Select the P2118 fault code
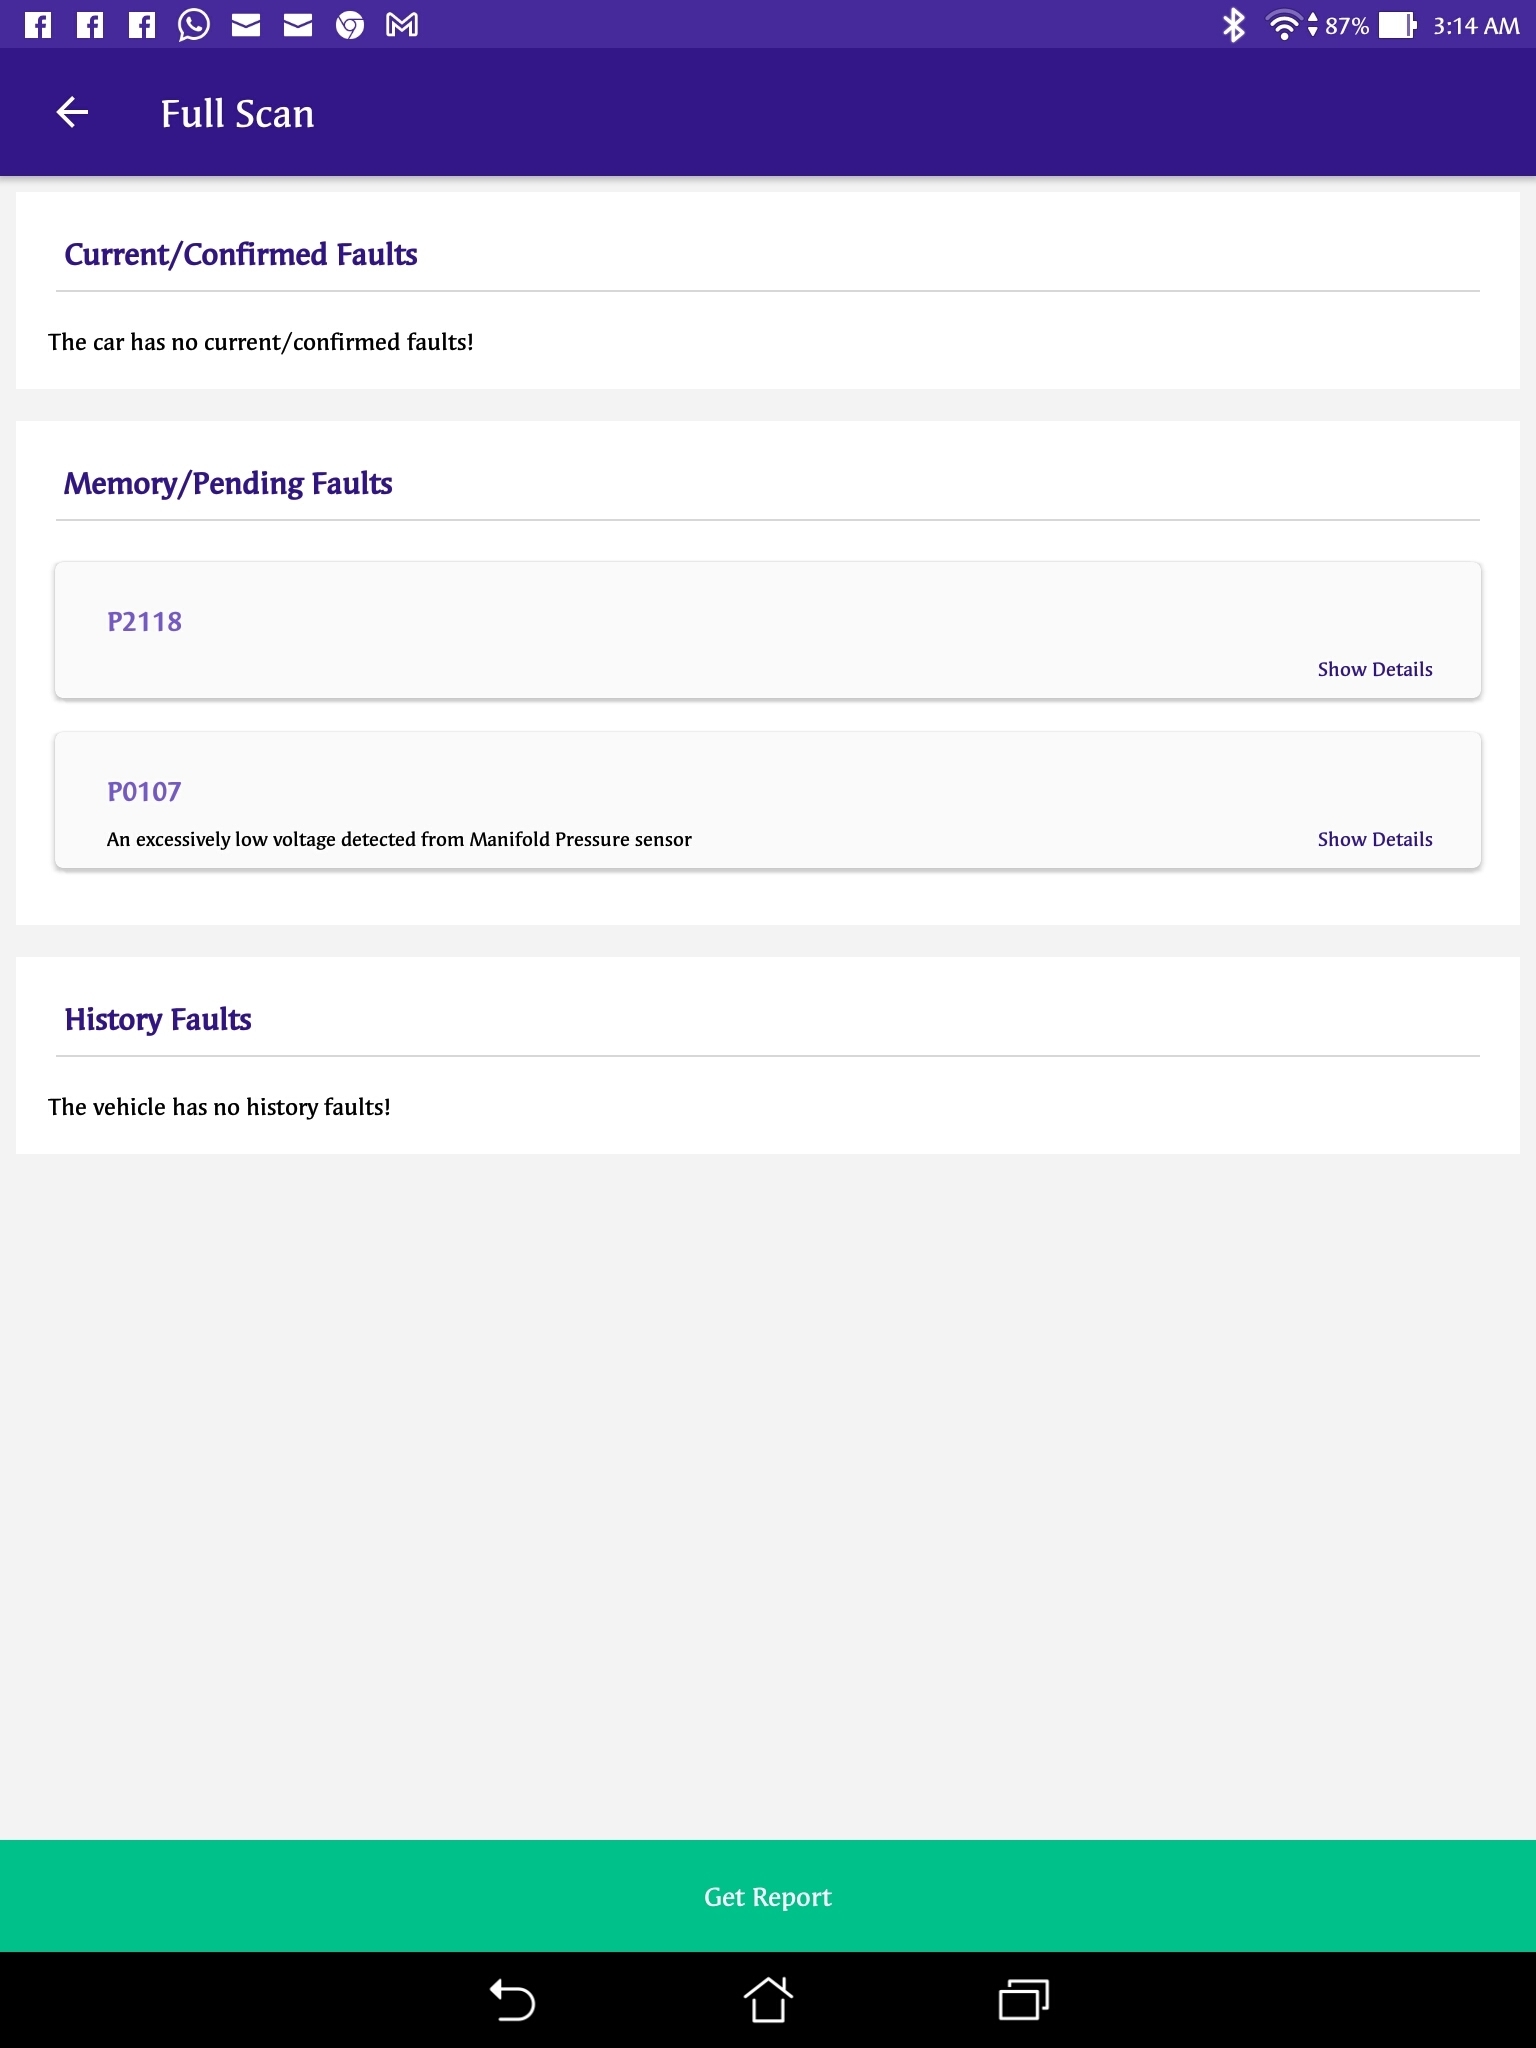 coord(145,622)
